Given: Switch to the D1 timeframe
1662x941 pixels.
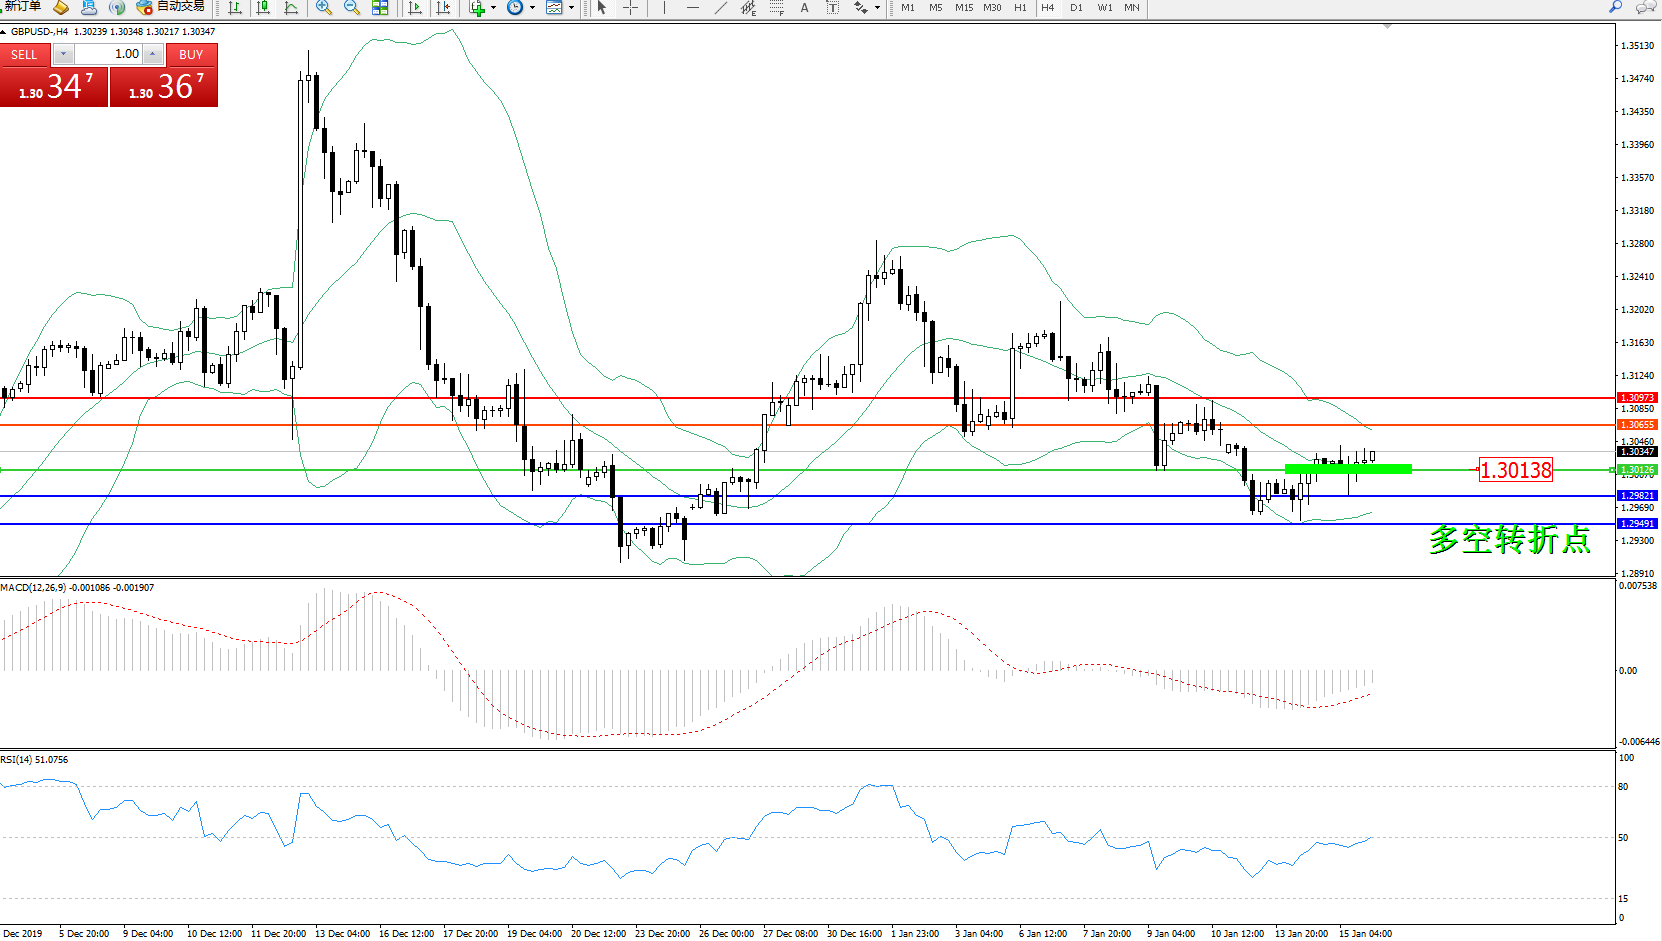Looking at the screenshot, I should coord(1076,8).
